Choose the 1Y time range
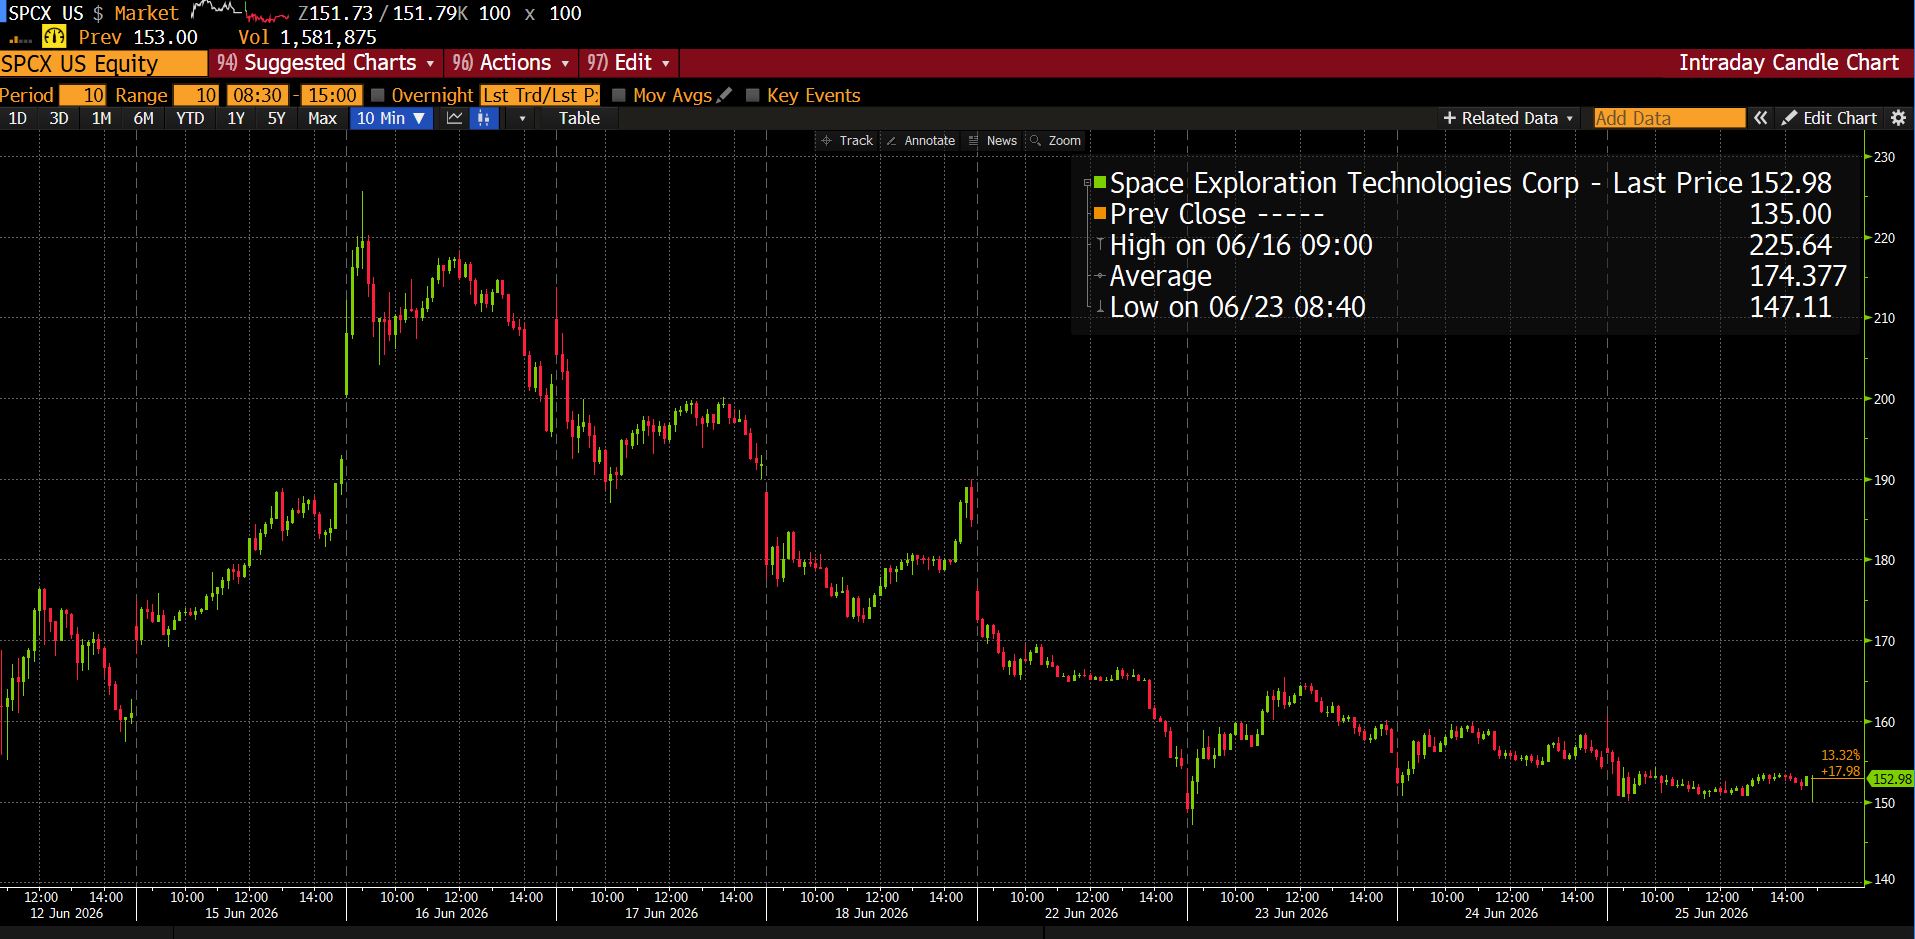The width and height of the screenshot is (1915, 939). 236,118
